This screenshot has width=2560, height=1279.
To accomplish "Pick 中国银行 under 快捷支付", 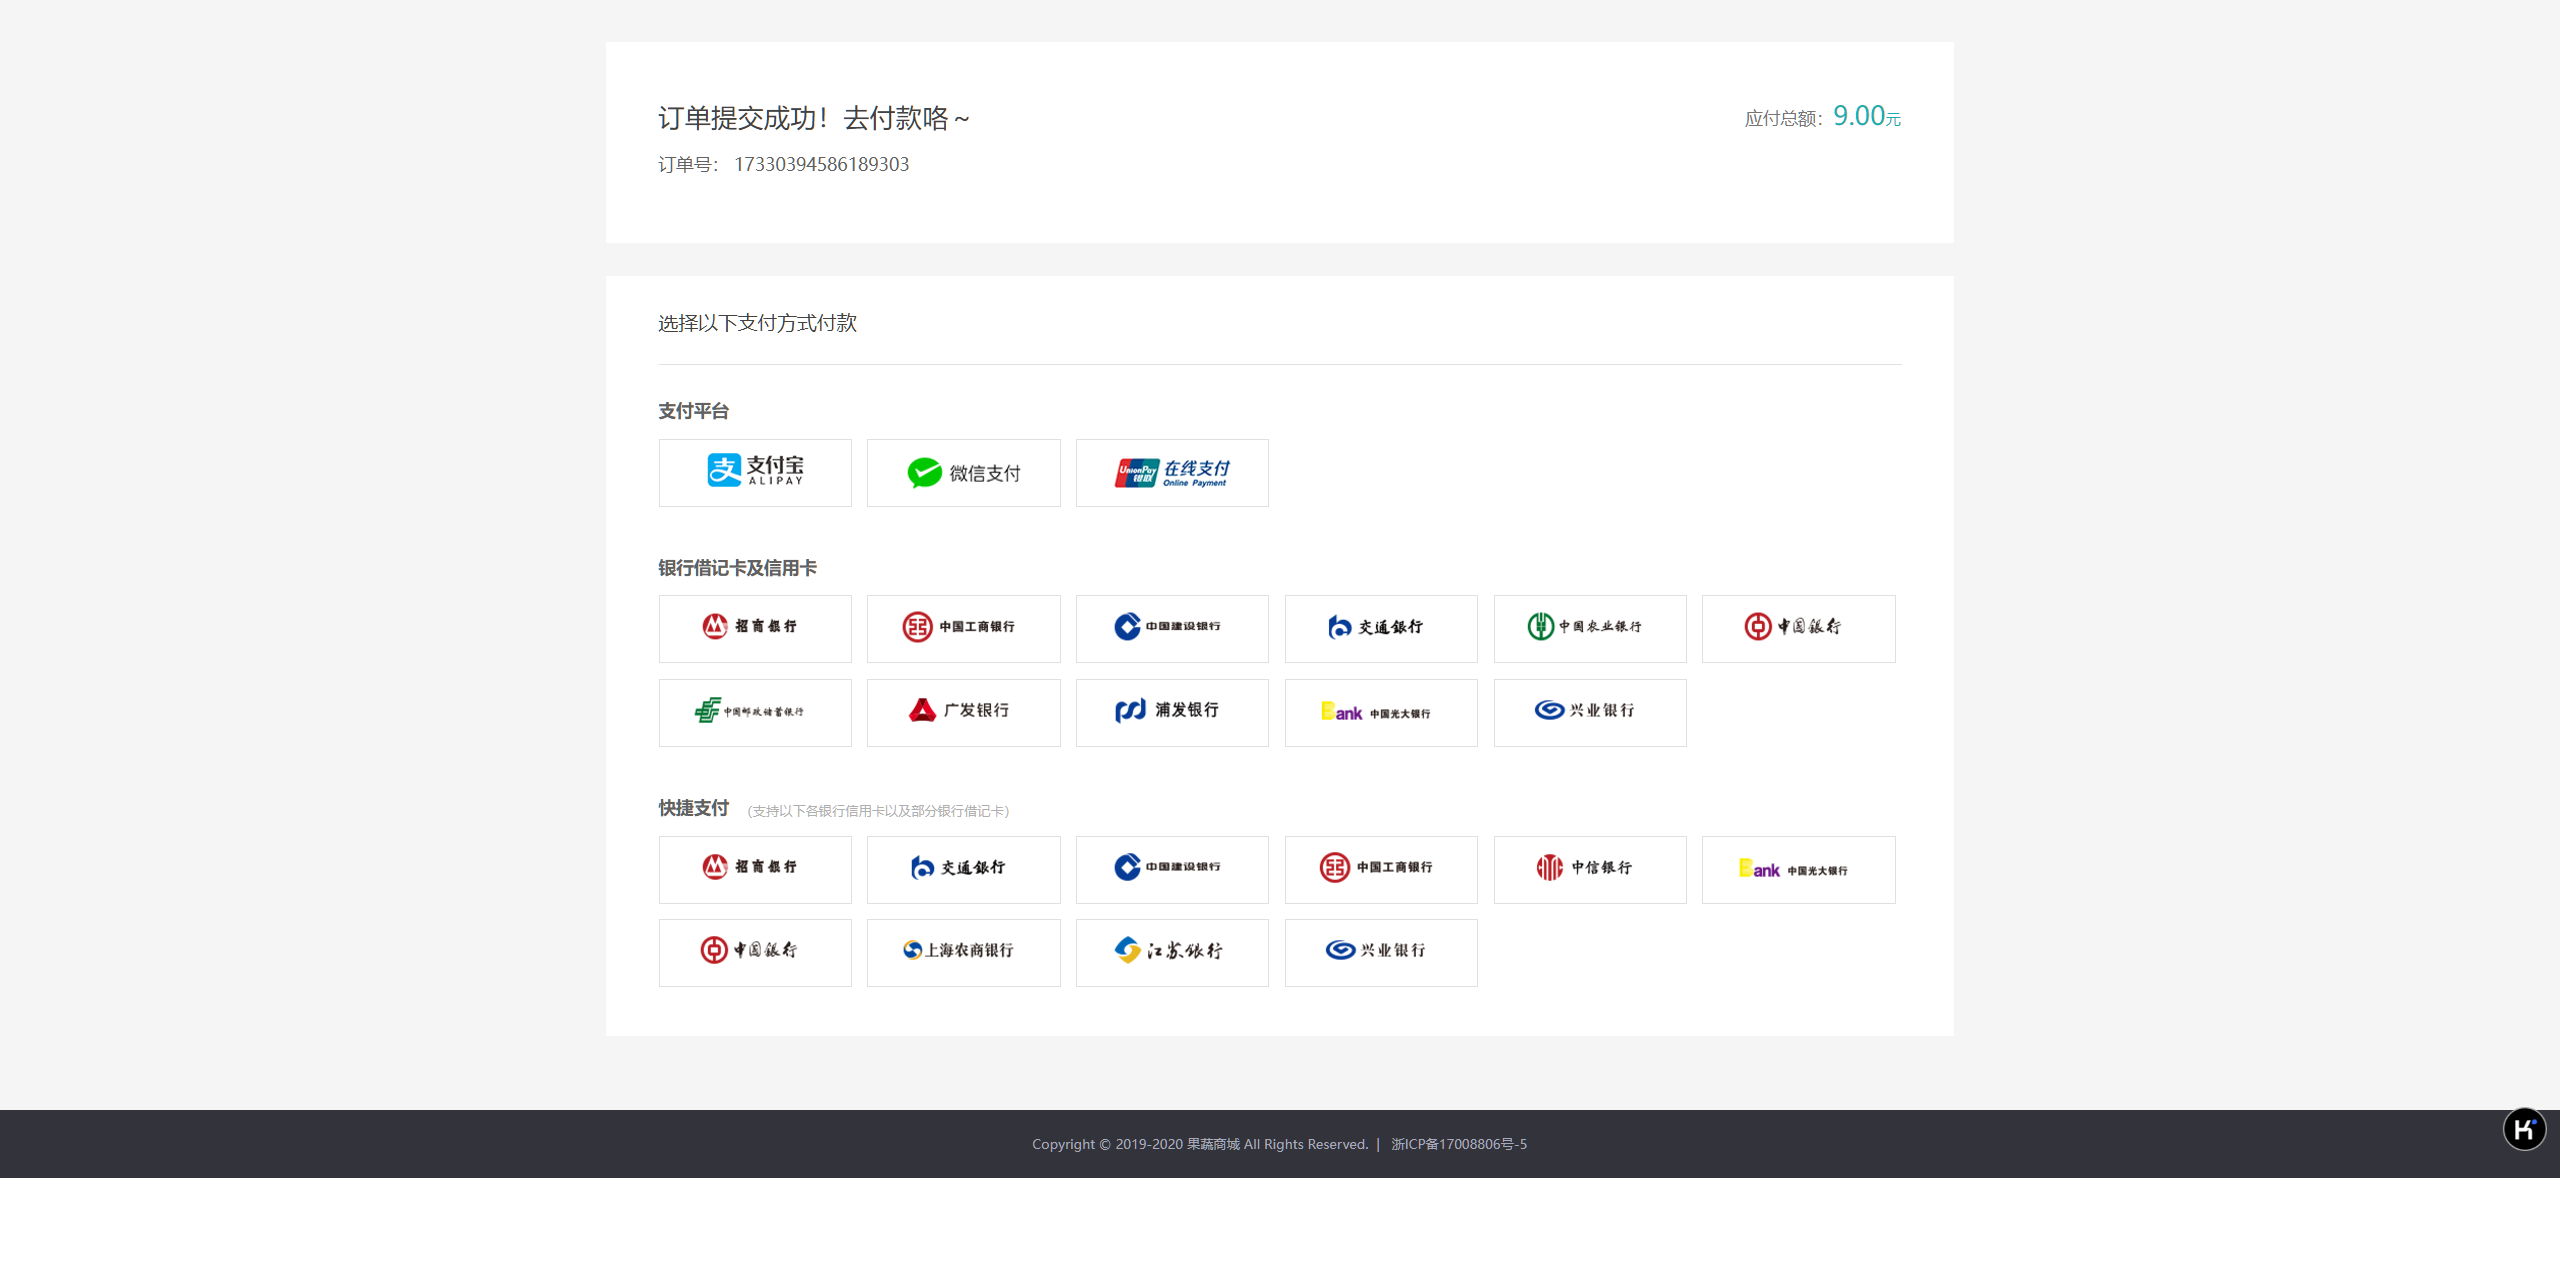I will pyautogui.click(x=755, y=953).
